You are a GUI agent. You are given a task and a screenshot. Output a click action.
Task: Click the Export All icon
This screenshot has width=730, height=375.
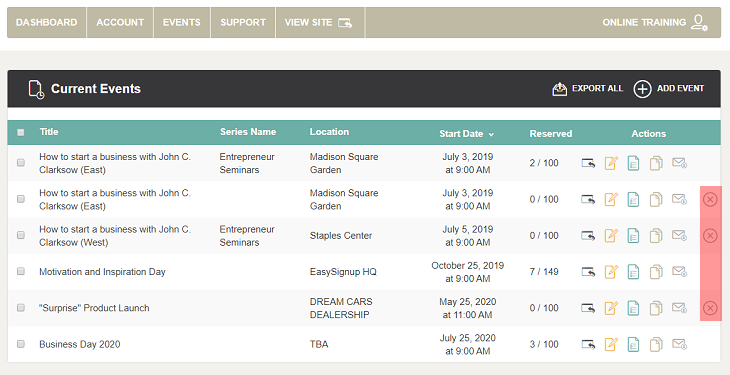(x=560, y=89)
